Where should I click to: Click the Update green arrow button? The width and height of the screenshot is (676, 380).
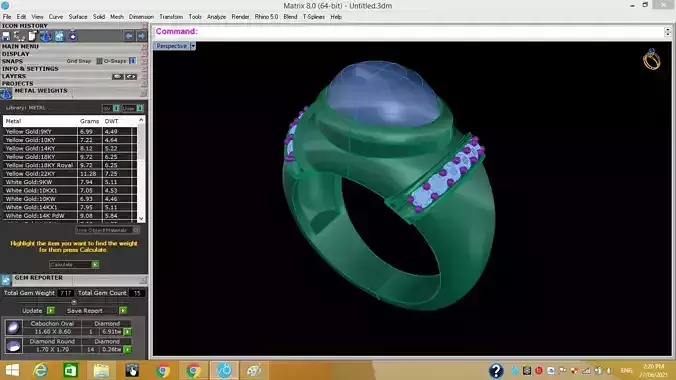(51, 311)
